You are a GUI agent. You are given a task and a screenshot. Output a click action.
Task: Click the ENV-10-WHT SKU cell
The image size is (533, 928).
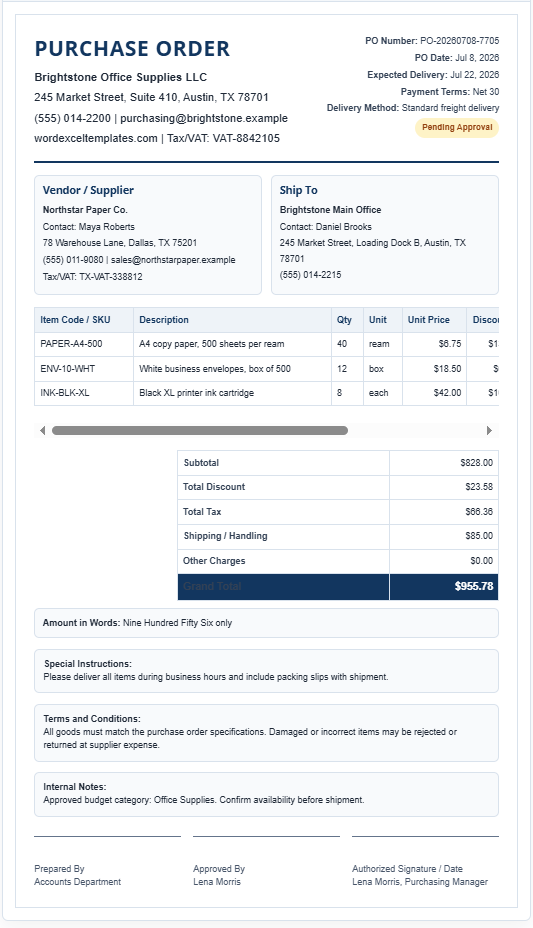click(x=83, y=369)
